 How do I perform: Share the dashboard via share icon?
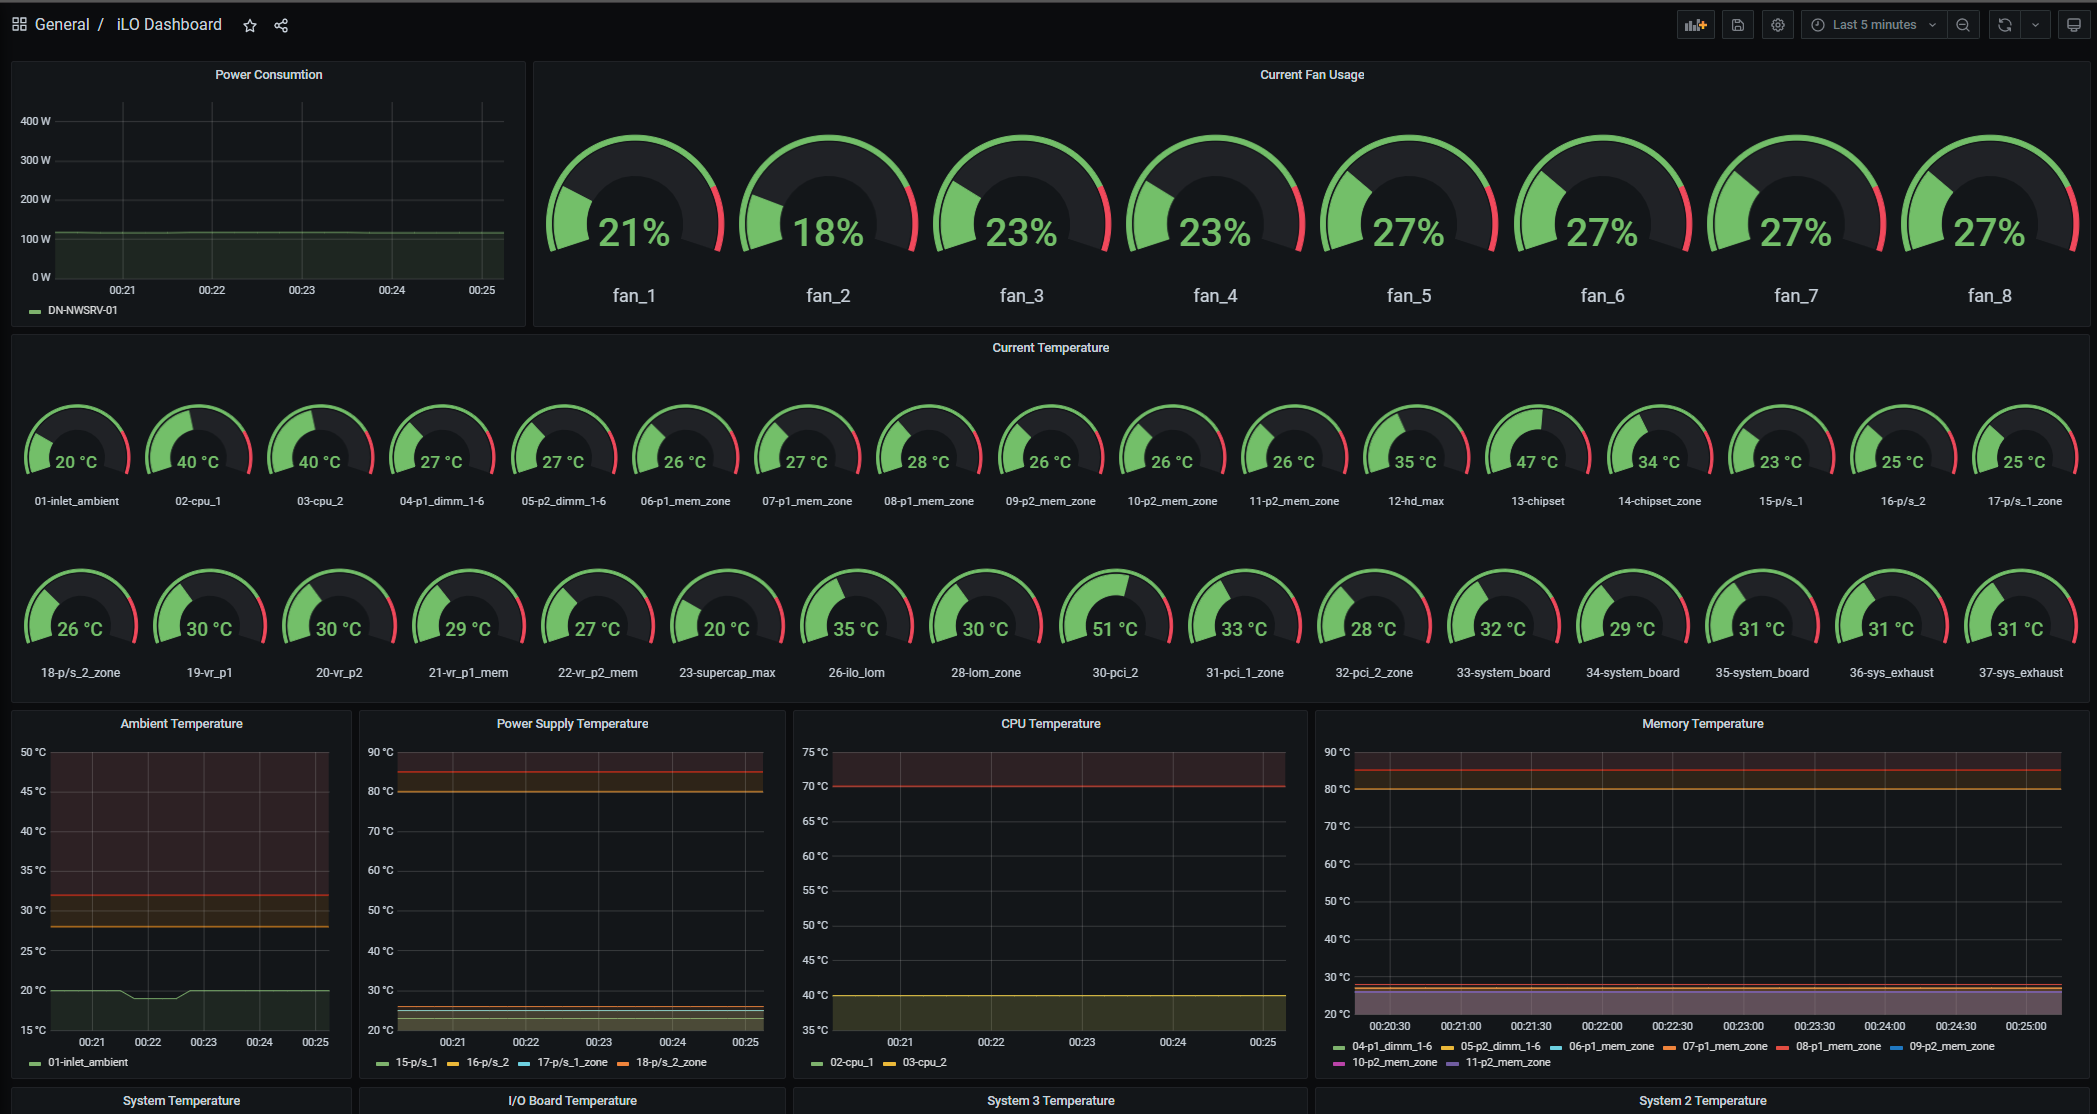[281, 26]
